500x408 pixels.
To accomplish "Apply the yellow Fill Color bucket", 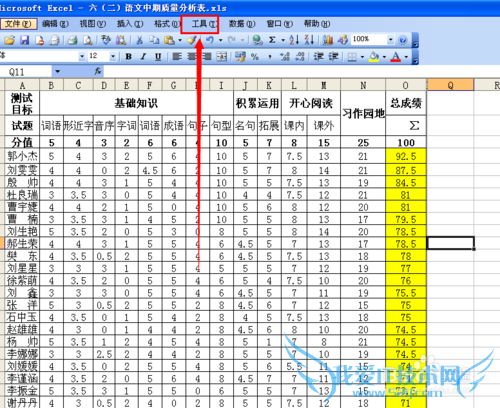I will 374,57.
